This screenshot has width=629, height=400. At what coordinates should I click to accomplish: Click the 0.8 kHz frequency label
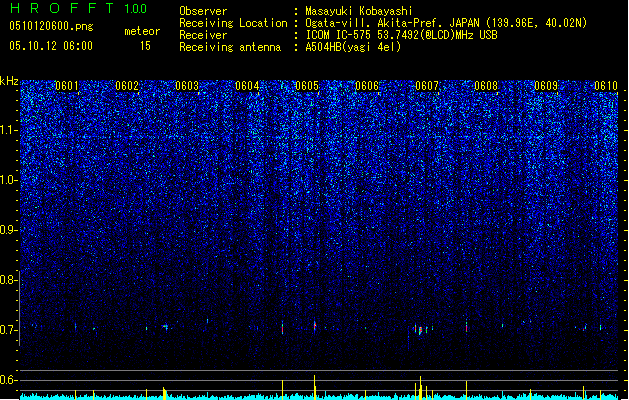coord(8,280)
